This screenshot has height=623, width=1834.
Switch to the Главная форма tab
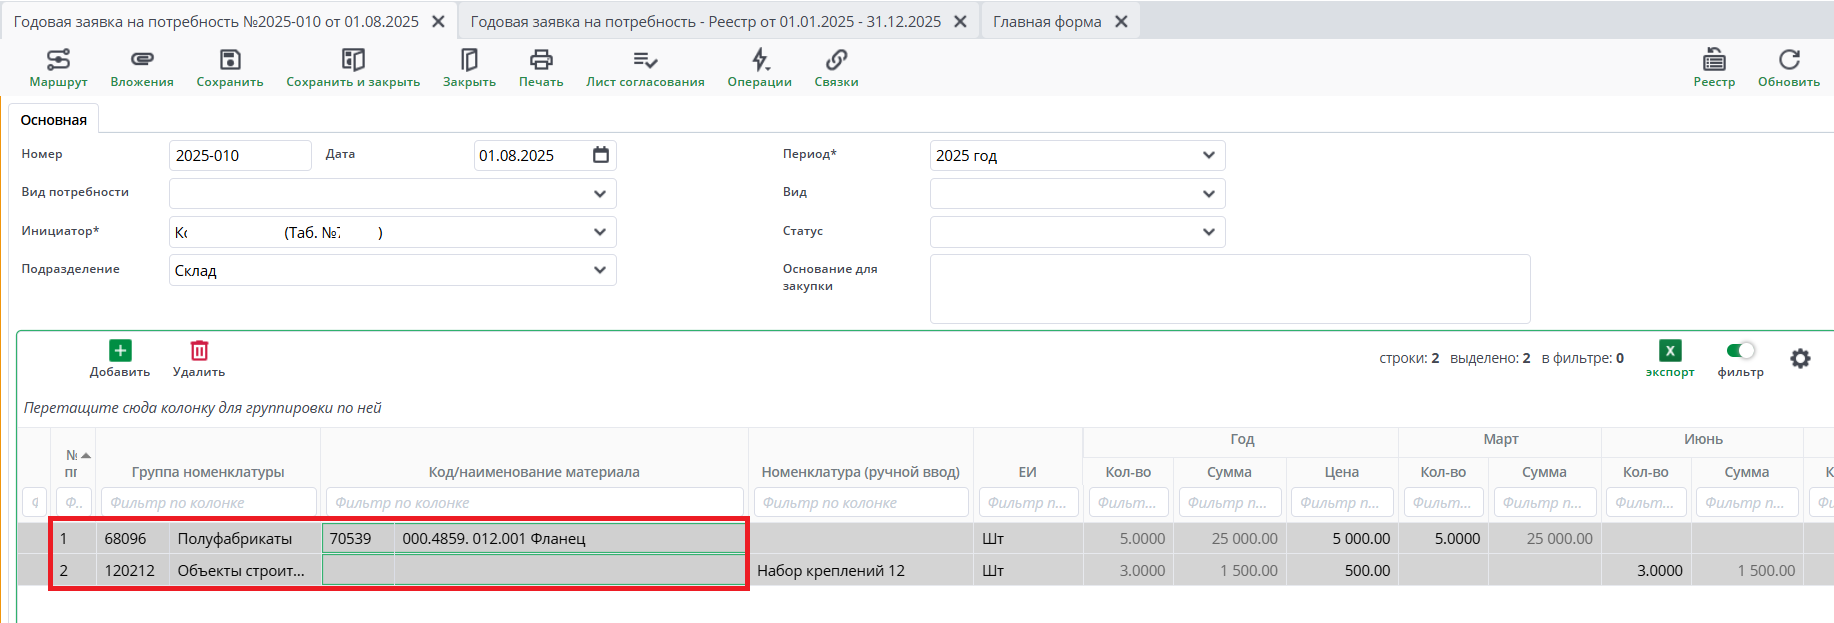pyautogui.click(x=1047, y=22)
